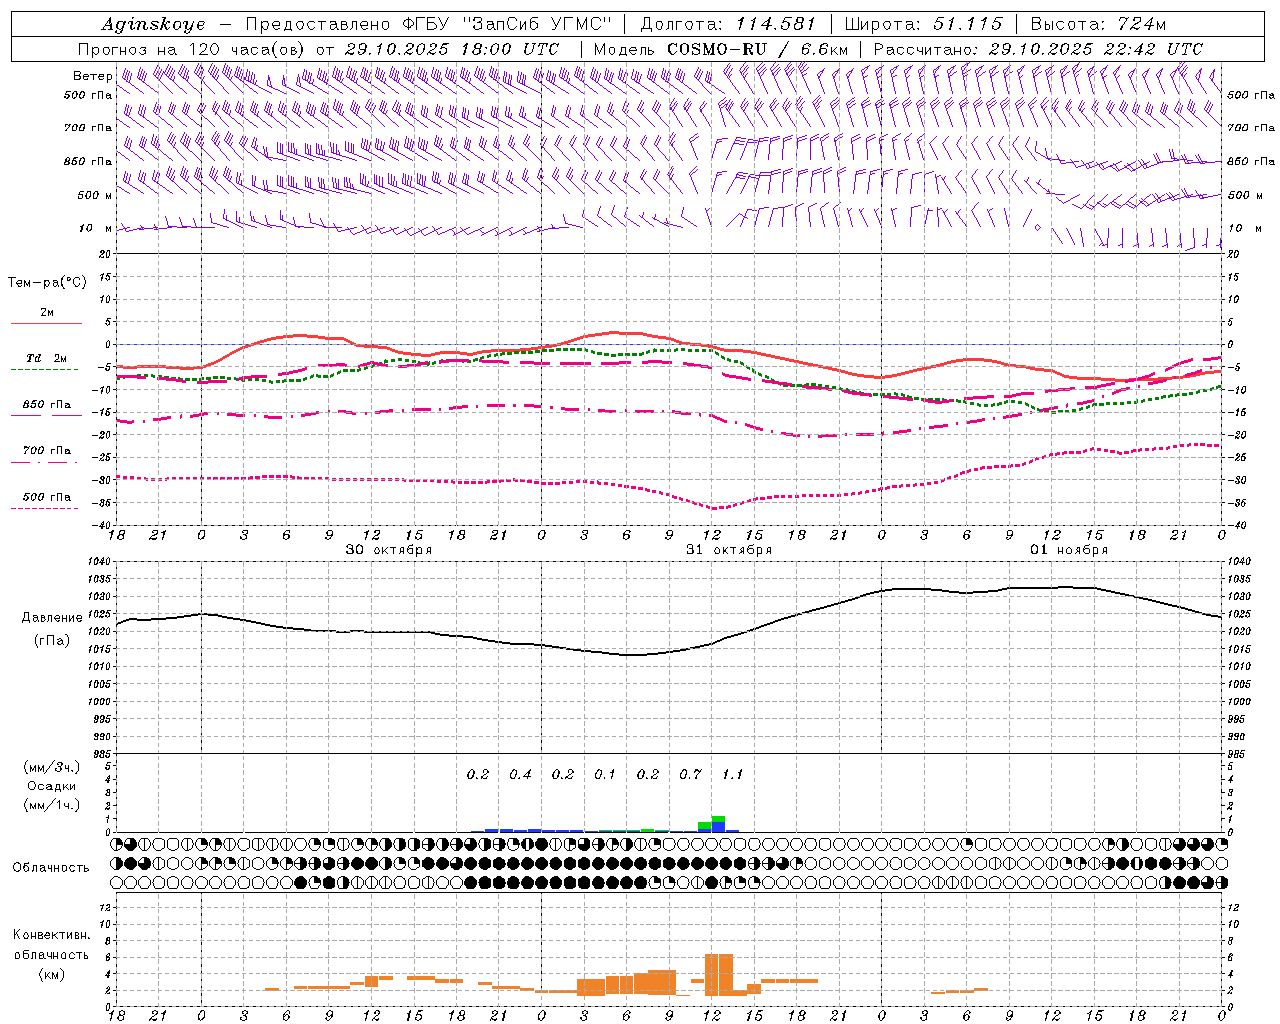
Task: Select the 0.4 precipitation amount label
Action: 520,774
